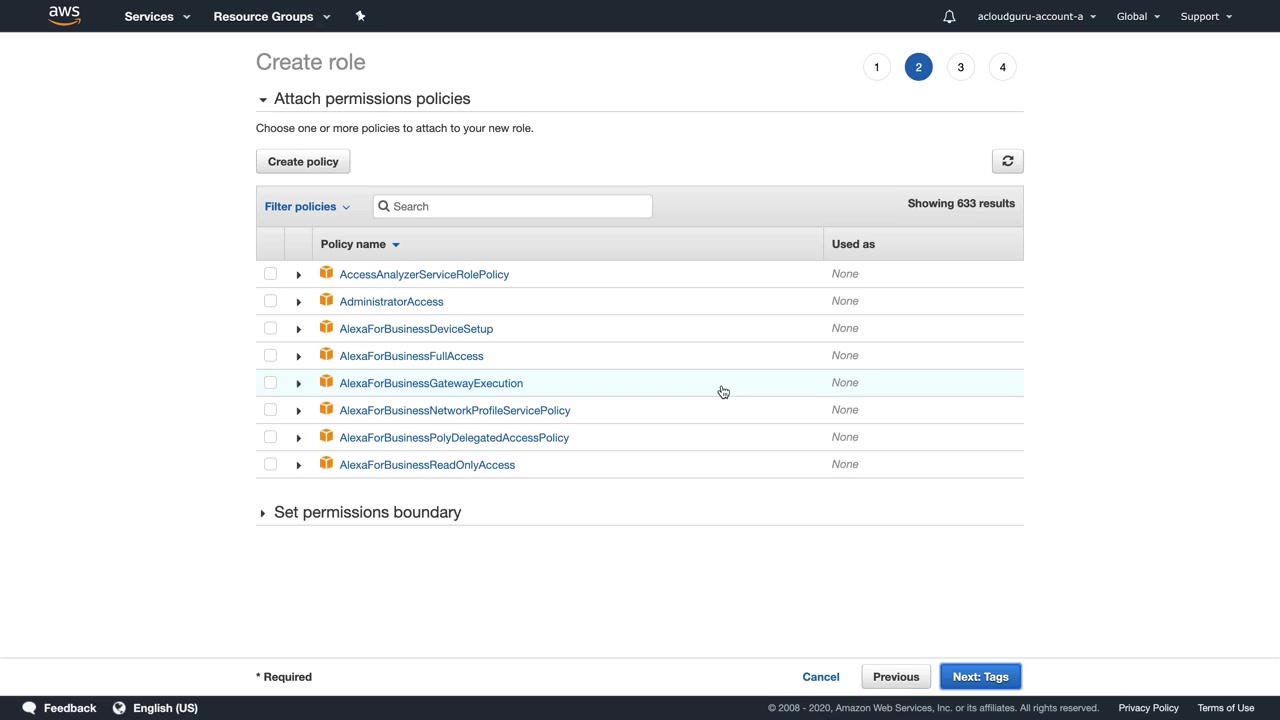1280x720 pixels.
Task: Open the Services menu
Action: click(x=156, y=16)
